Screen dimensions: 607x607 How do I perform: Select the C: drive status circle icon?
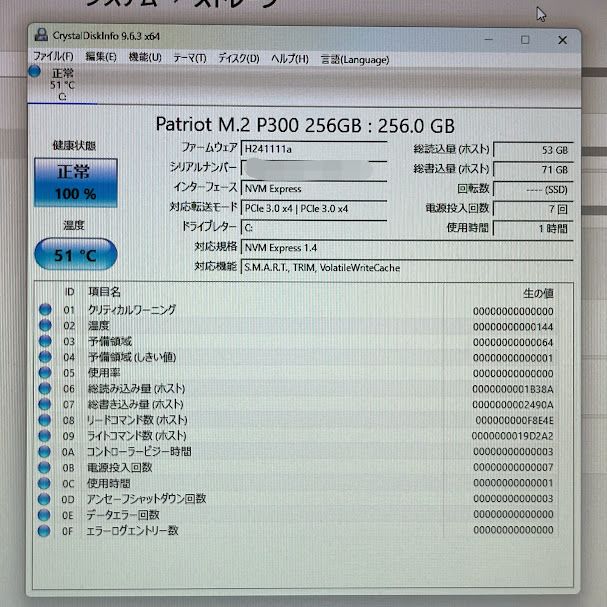[35, 71]
